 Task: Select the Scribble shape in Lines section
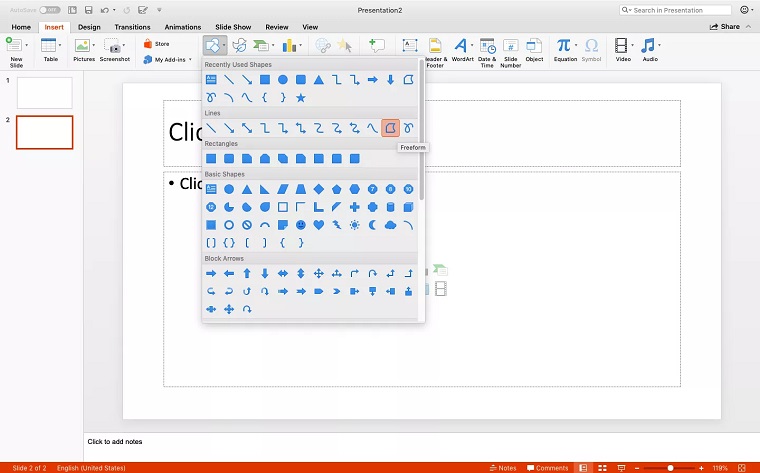click(x=409, y=128)
